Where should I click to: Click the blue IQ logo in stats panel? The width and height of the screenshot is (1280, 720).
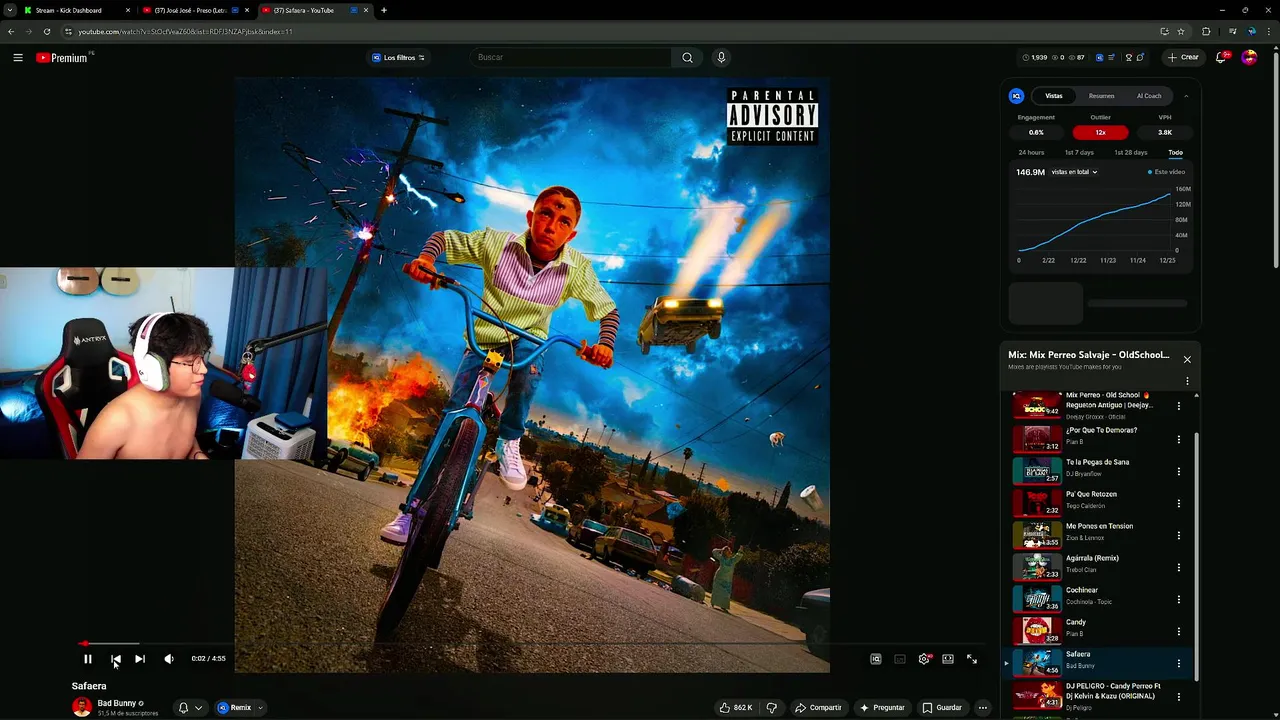(x=1016, y=96)
